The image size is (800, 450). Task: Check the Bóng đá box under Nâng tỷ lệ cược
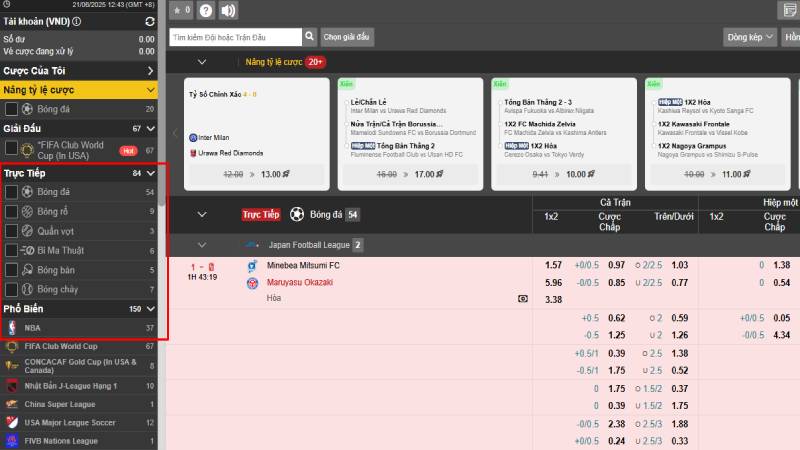point(11,109)
